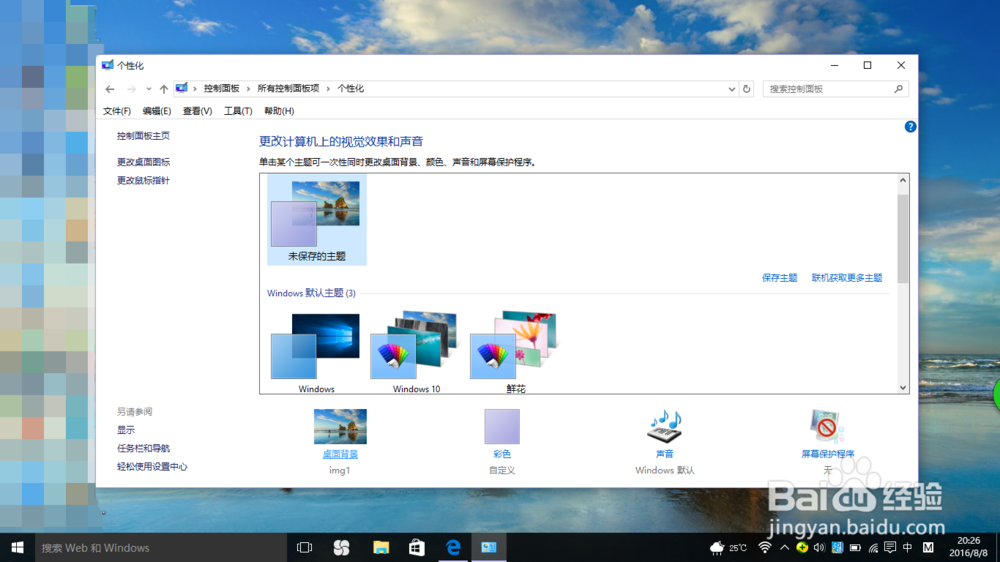The height and width of the screenshot is (562, 1000).
Task: Click the theme list scrollbar thumb
Action: (902, 238)
